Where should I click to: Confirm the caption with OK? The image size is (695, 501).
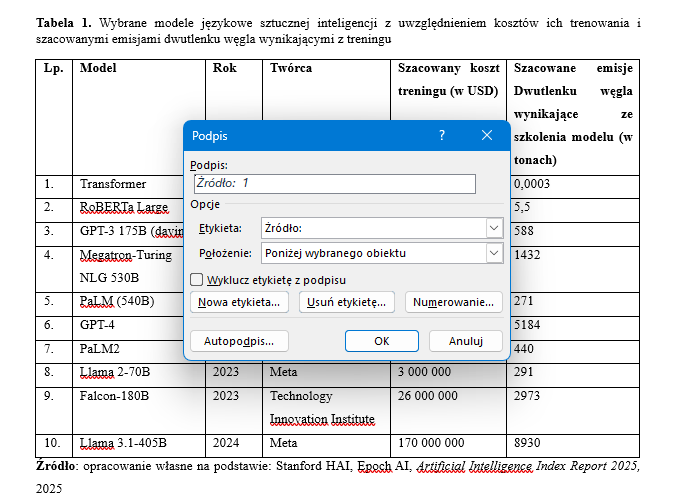coord(381,341)
